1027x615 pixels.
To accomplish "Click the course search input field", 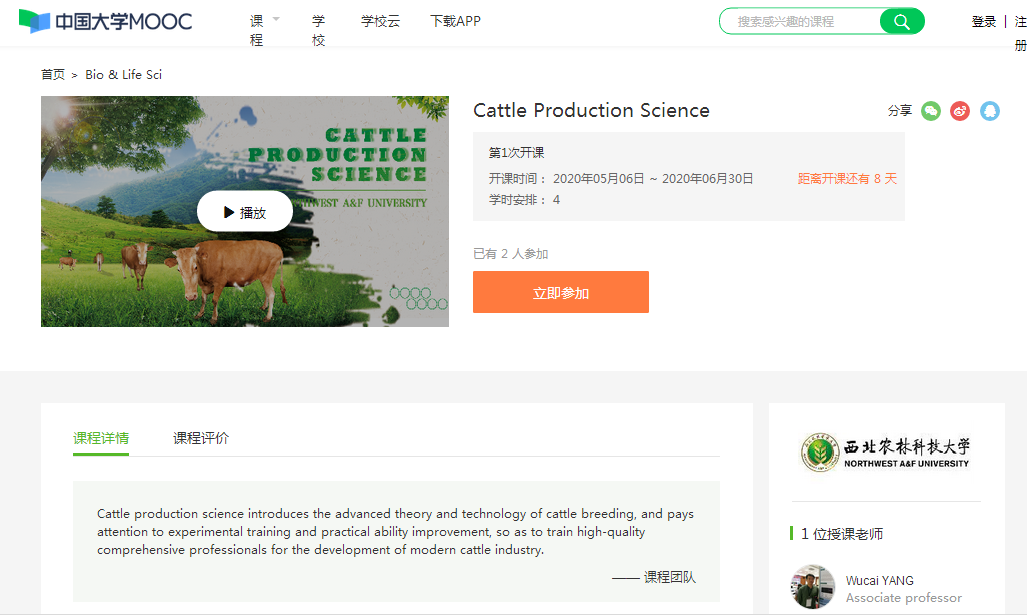I will 800,21.
